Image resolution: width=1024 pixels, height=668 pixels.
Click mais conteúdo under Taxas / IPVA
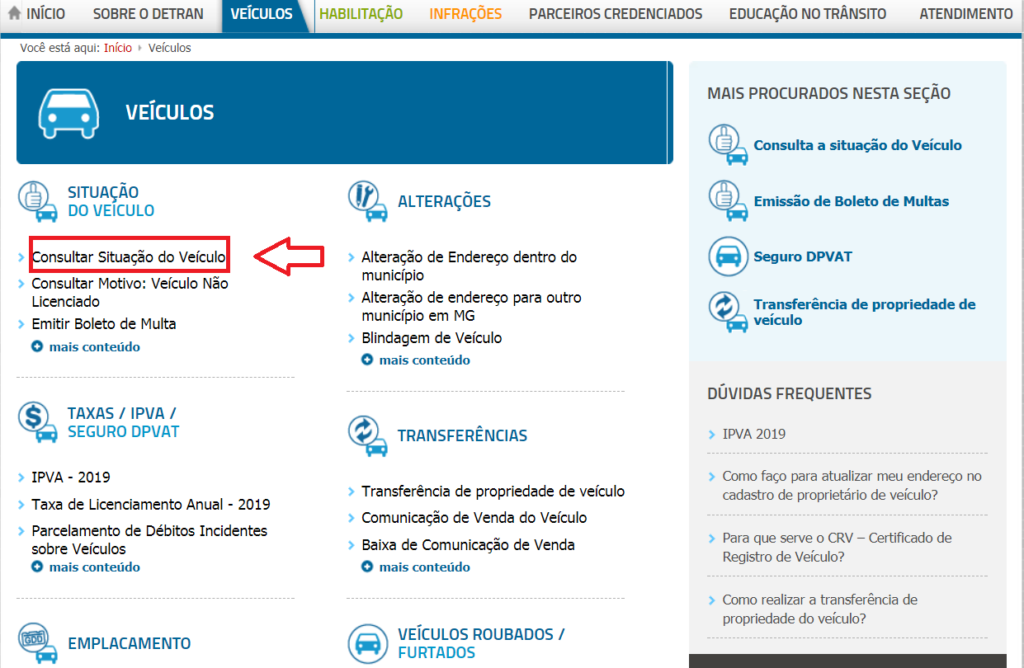(94, 566)
